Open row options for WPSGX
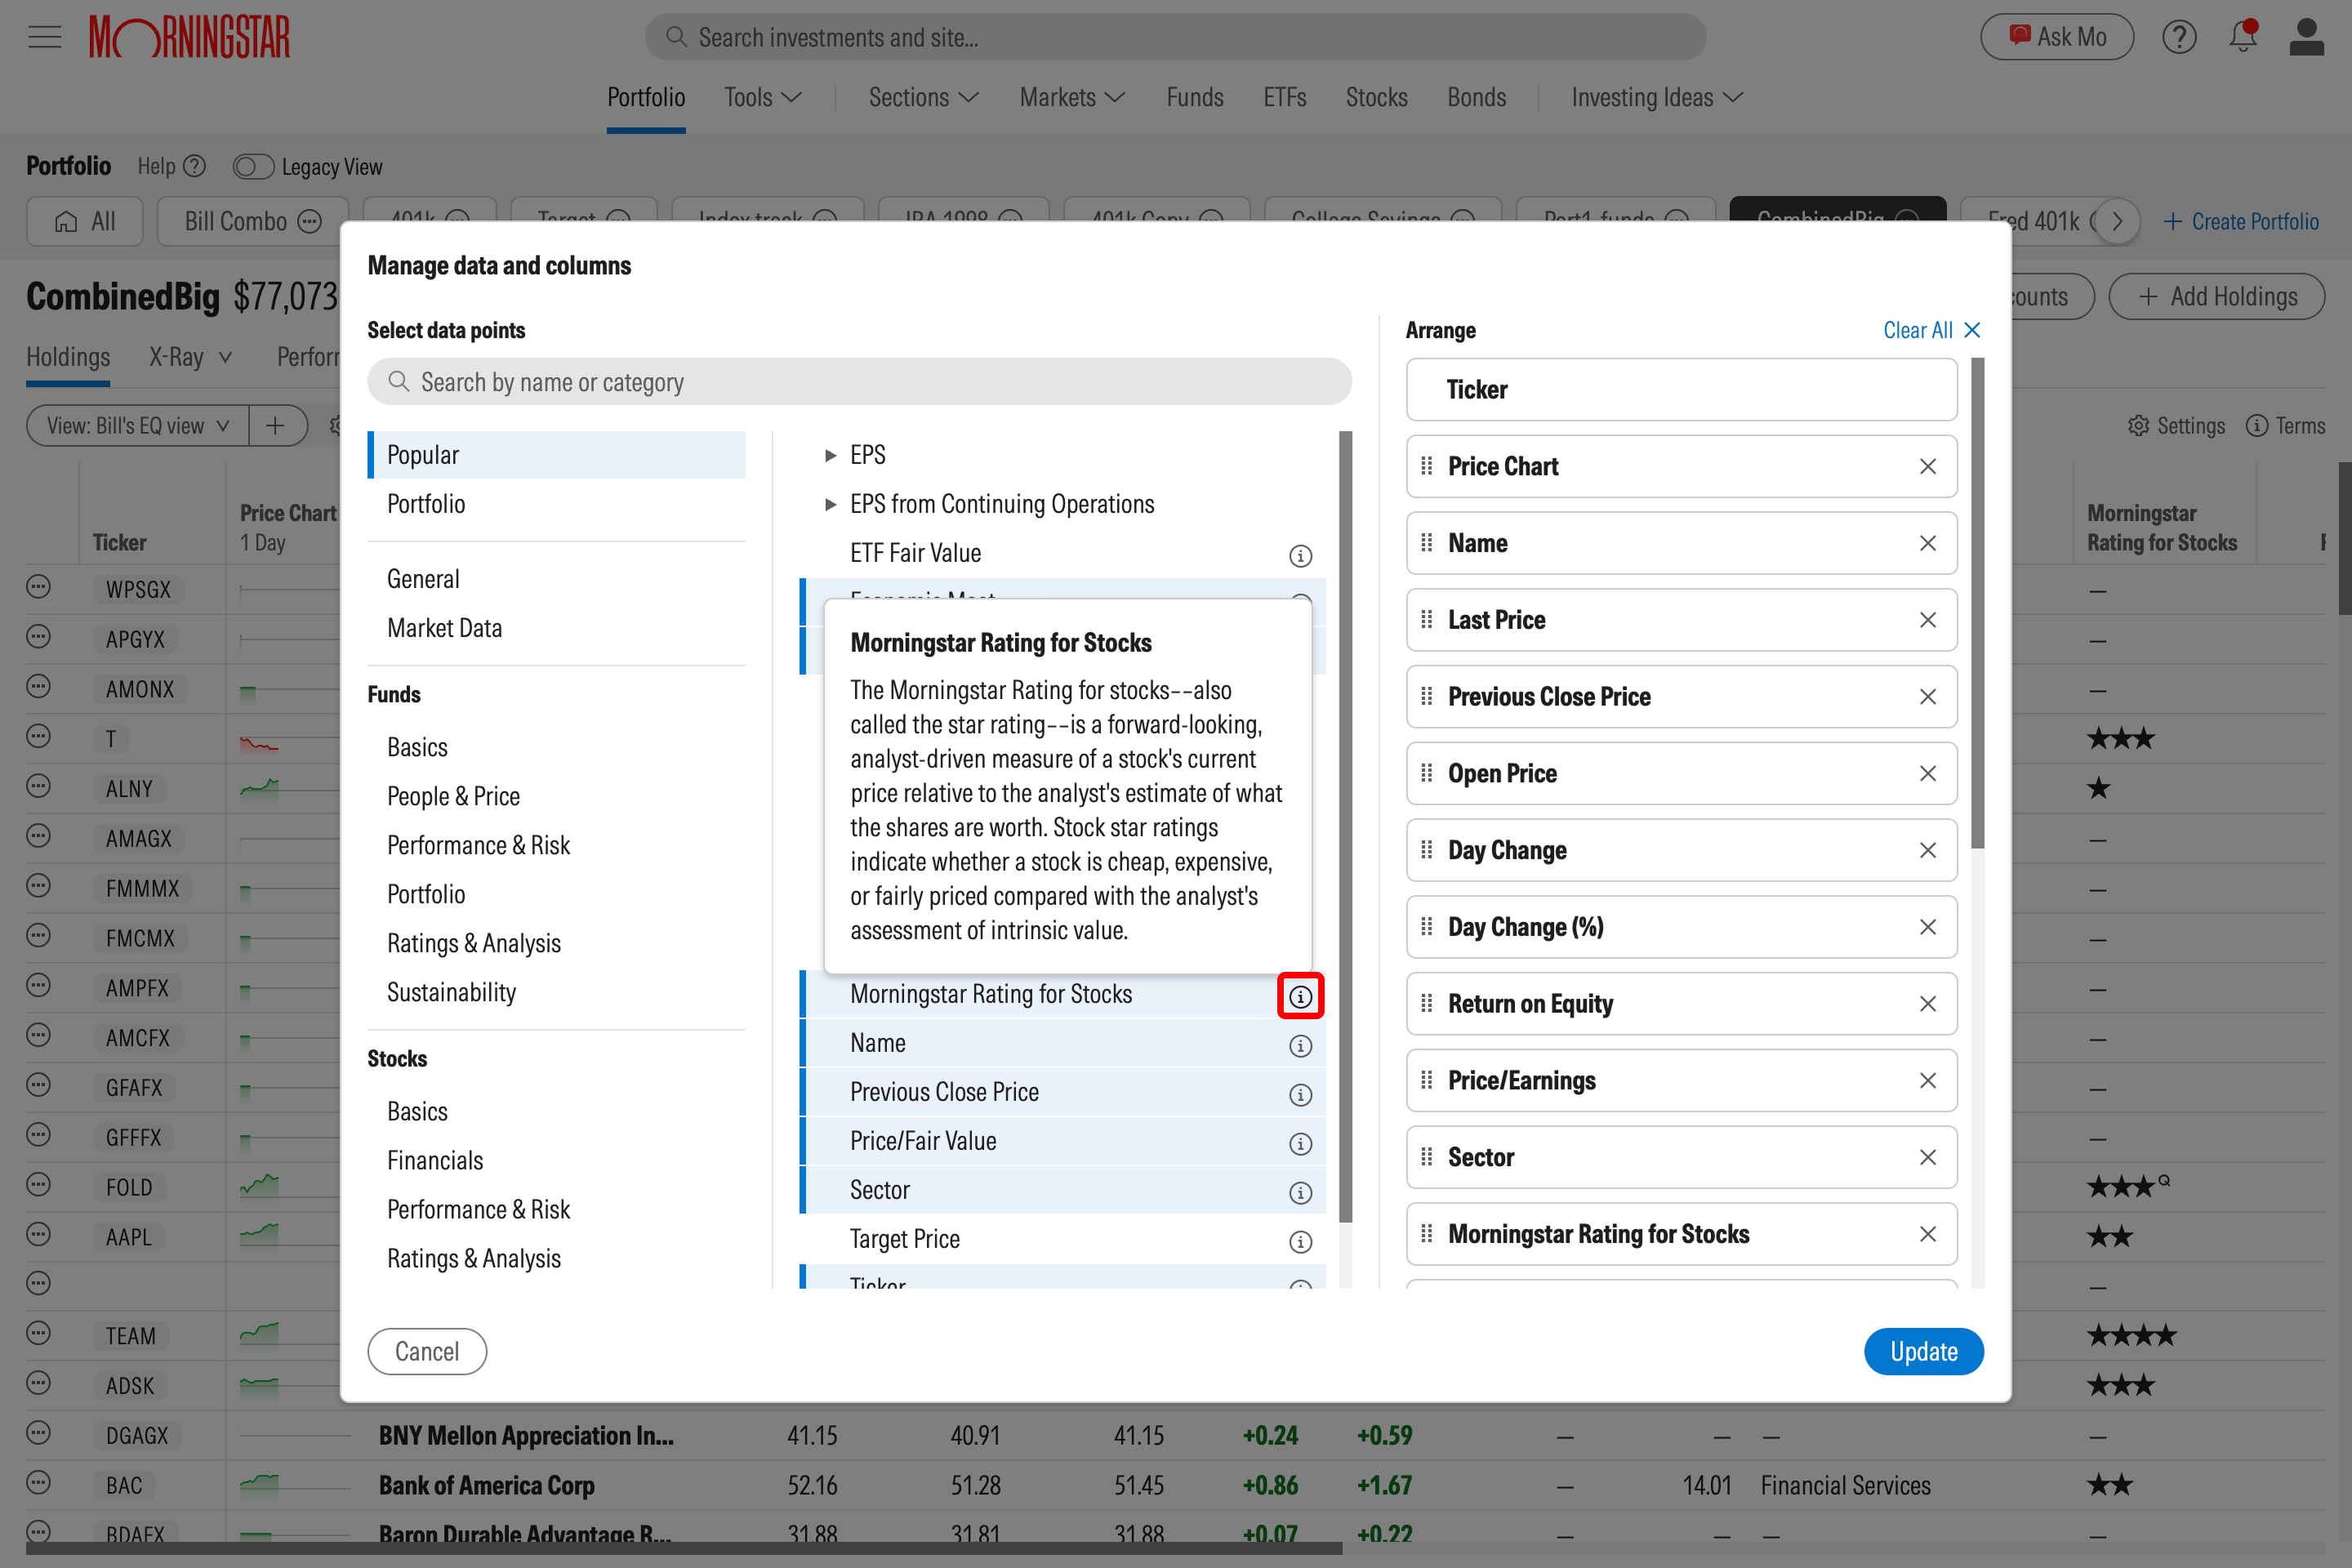Image resolution: width=2352 pixels, height=1568 pixels. [38, 587]
